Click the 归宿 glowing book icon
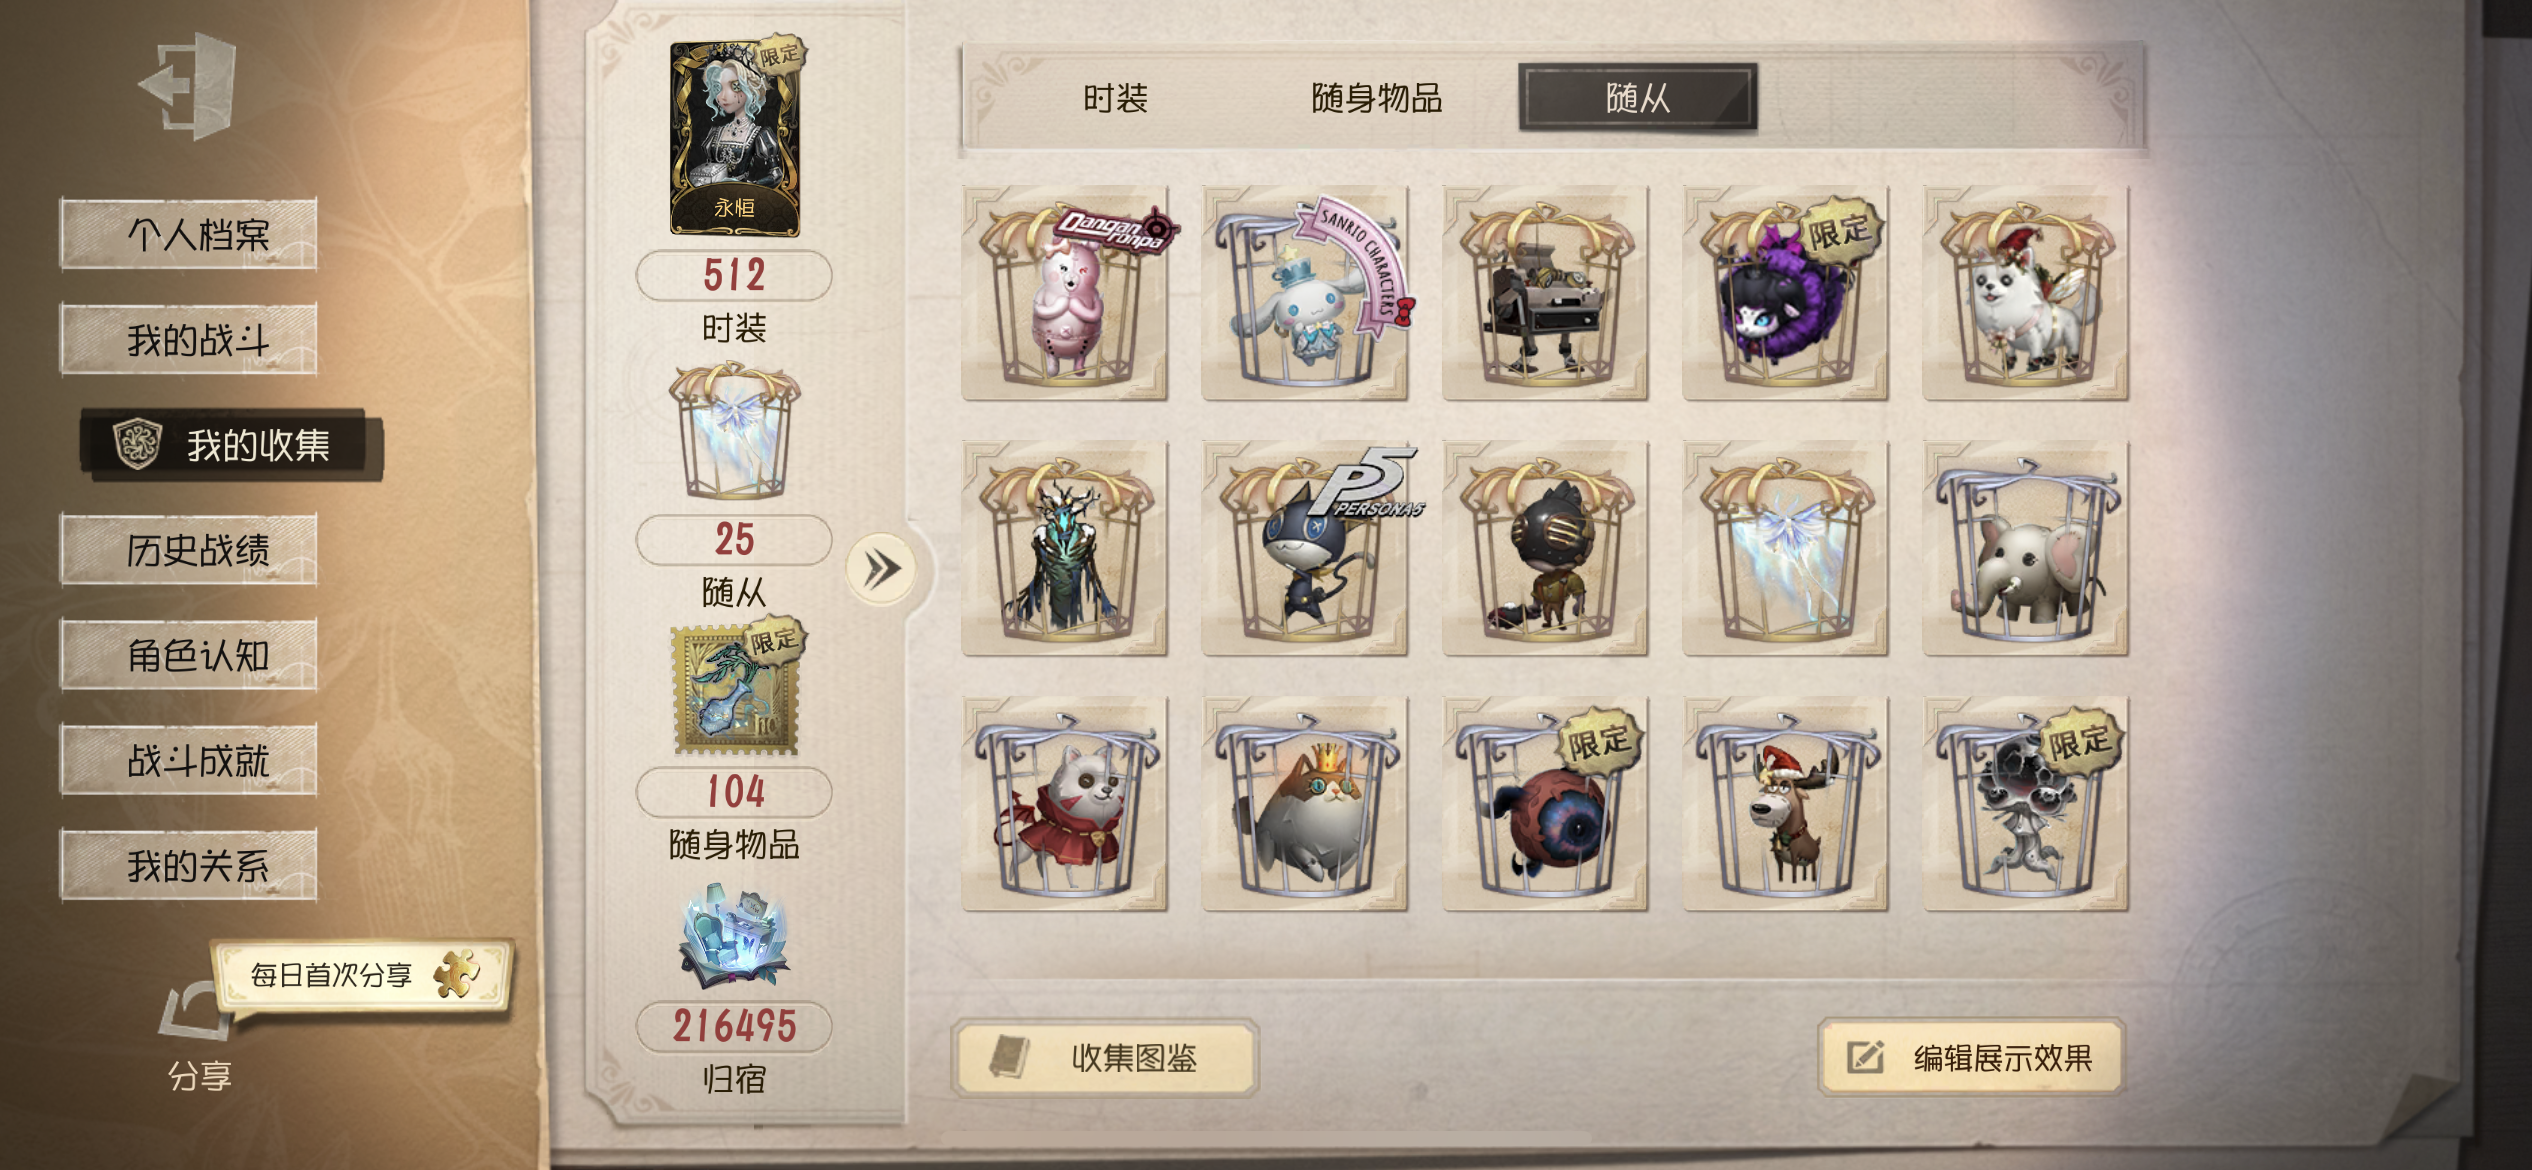This screenshot has width=2532, height=1170. [735, 936]
